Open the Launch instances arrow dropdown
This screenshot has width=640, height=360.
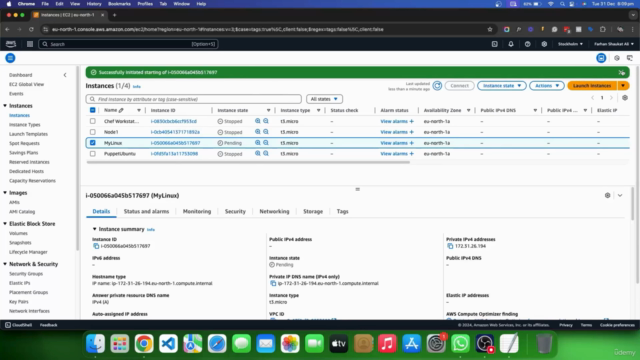pyautogui.click(x=623, y=86)
